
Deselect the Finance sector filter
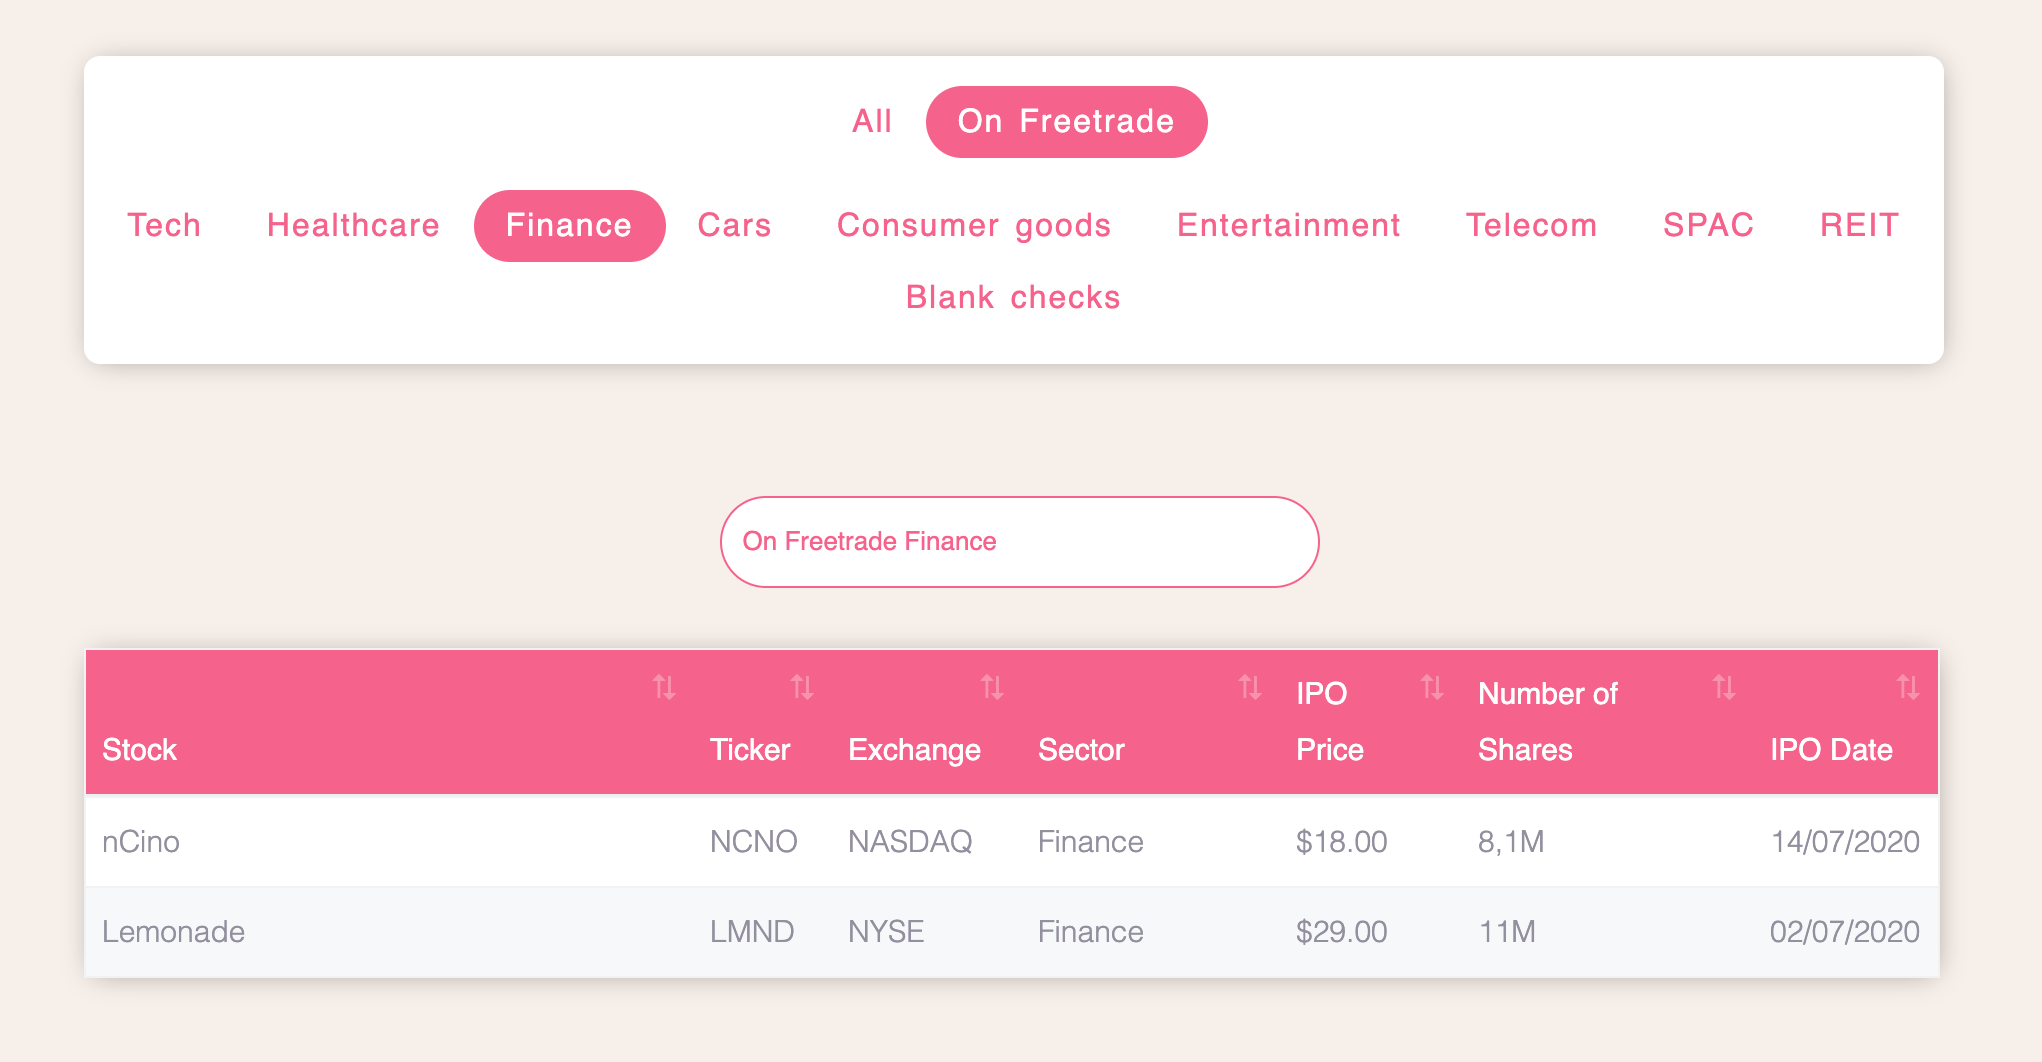569,226
